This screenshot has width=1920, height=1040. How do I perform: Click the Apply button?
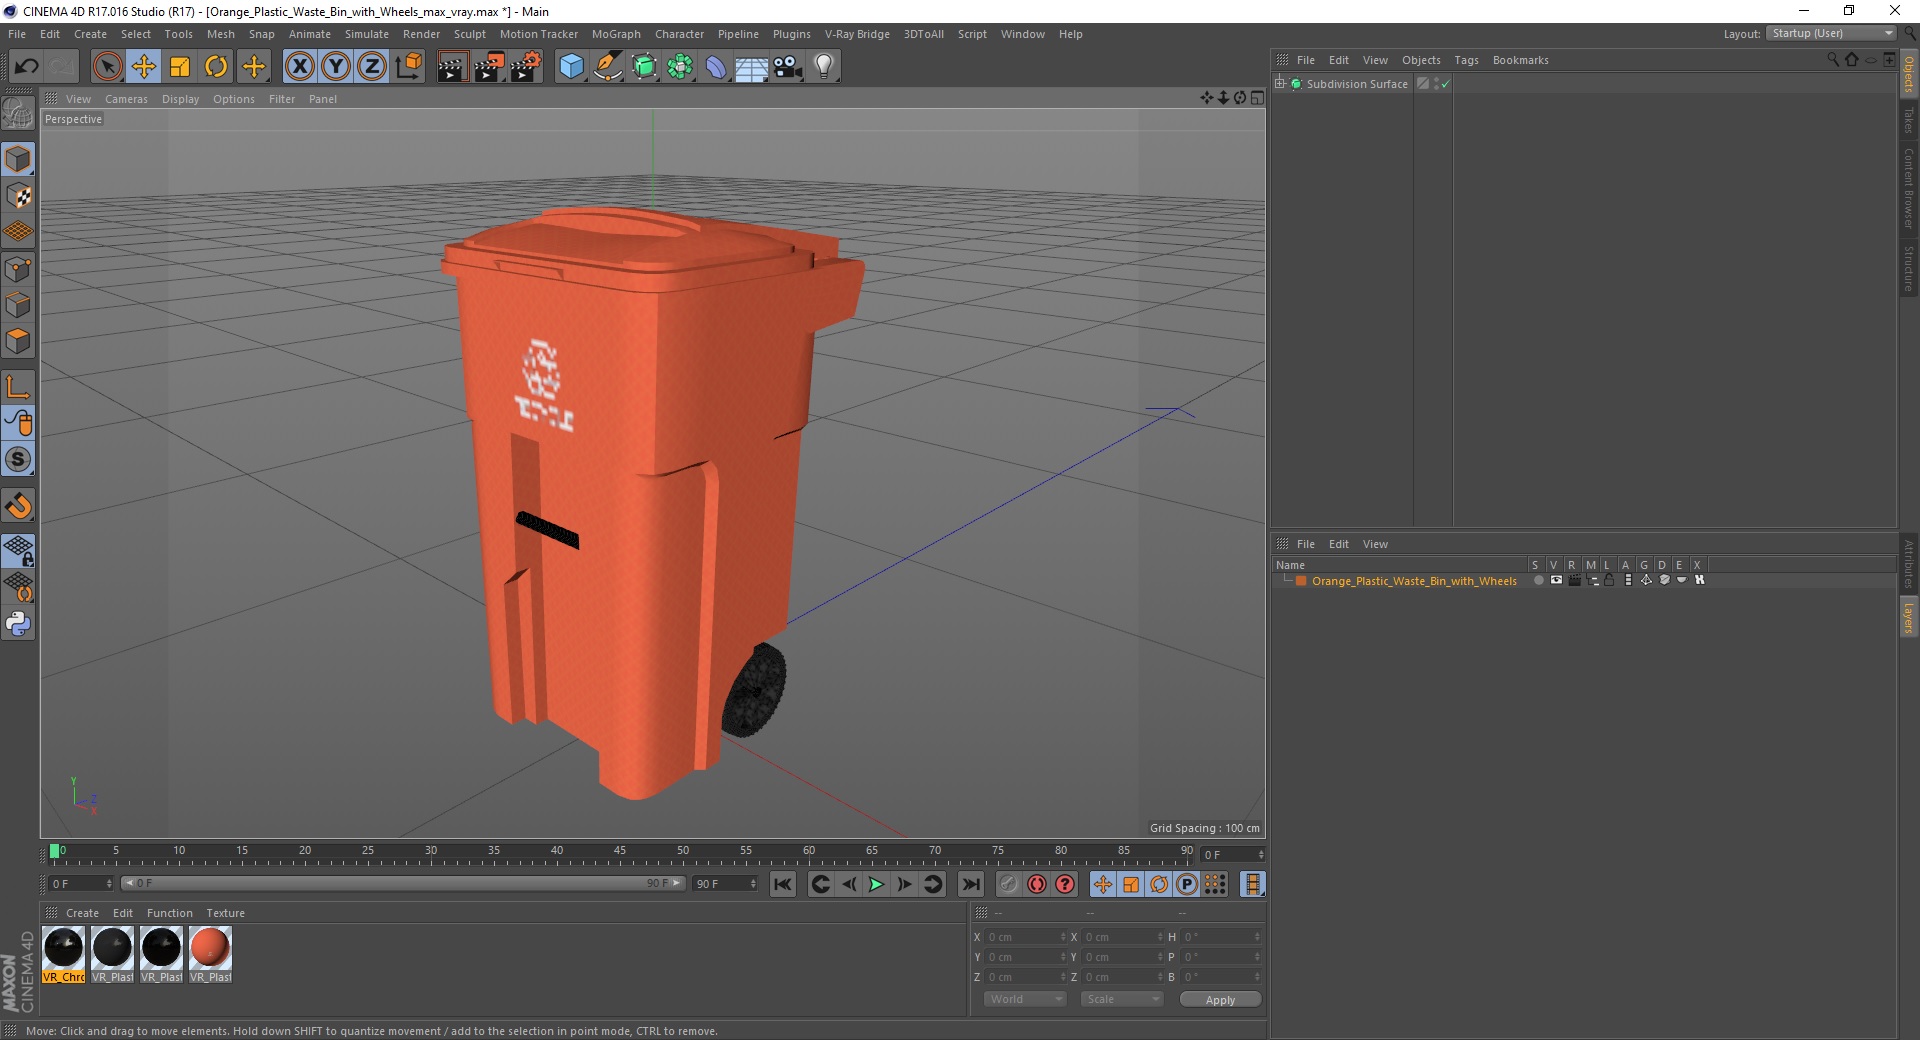tap(1220, 1000)
